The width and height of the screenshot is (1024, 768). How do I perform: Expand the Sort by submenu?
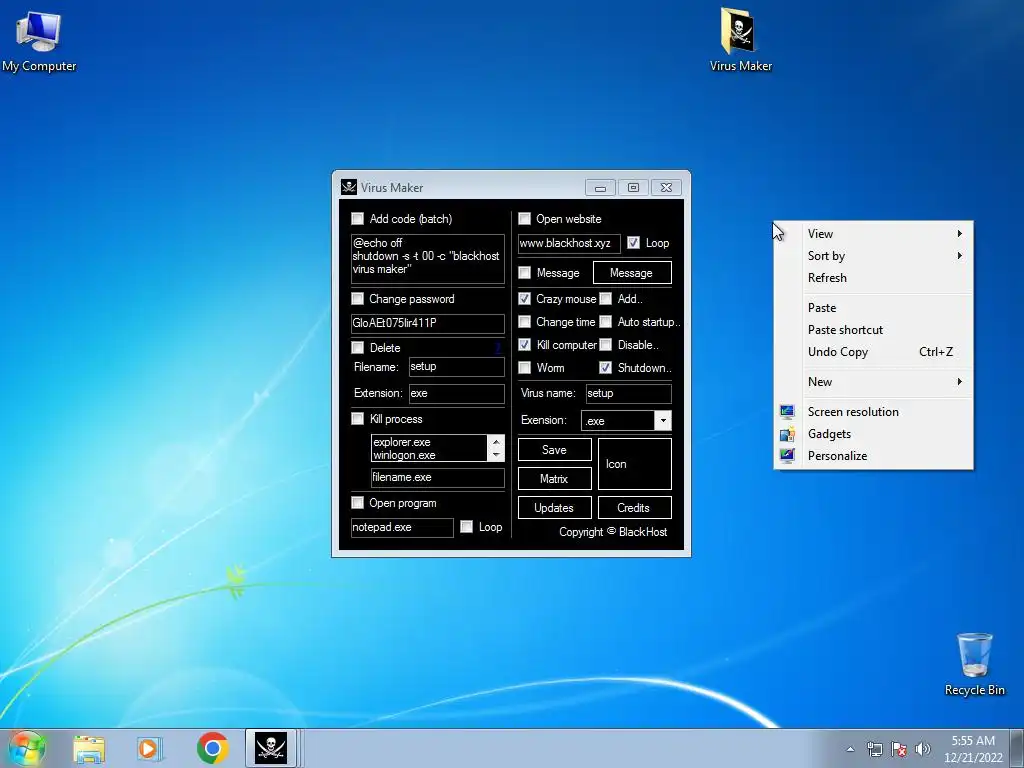click(874, 256)
